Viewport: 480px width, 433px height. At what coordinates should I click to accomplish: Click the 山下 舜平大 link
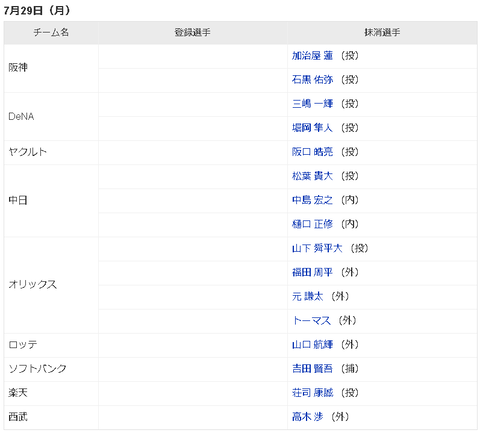pos(317,248)
